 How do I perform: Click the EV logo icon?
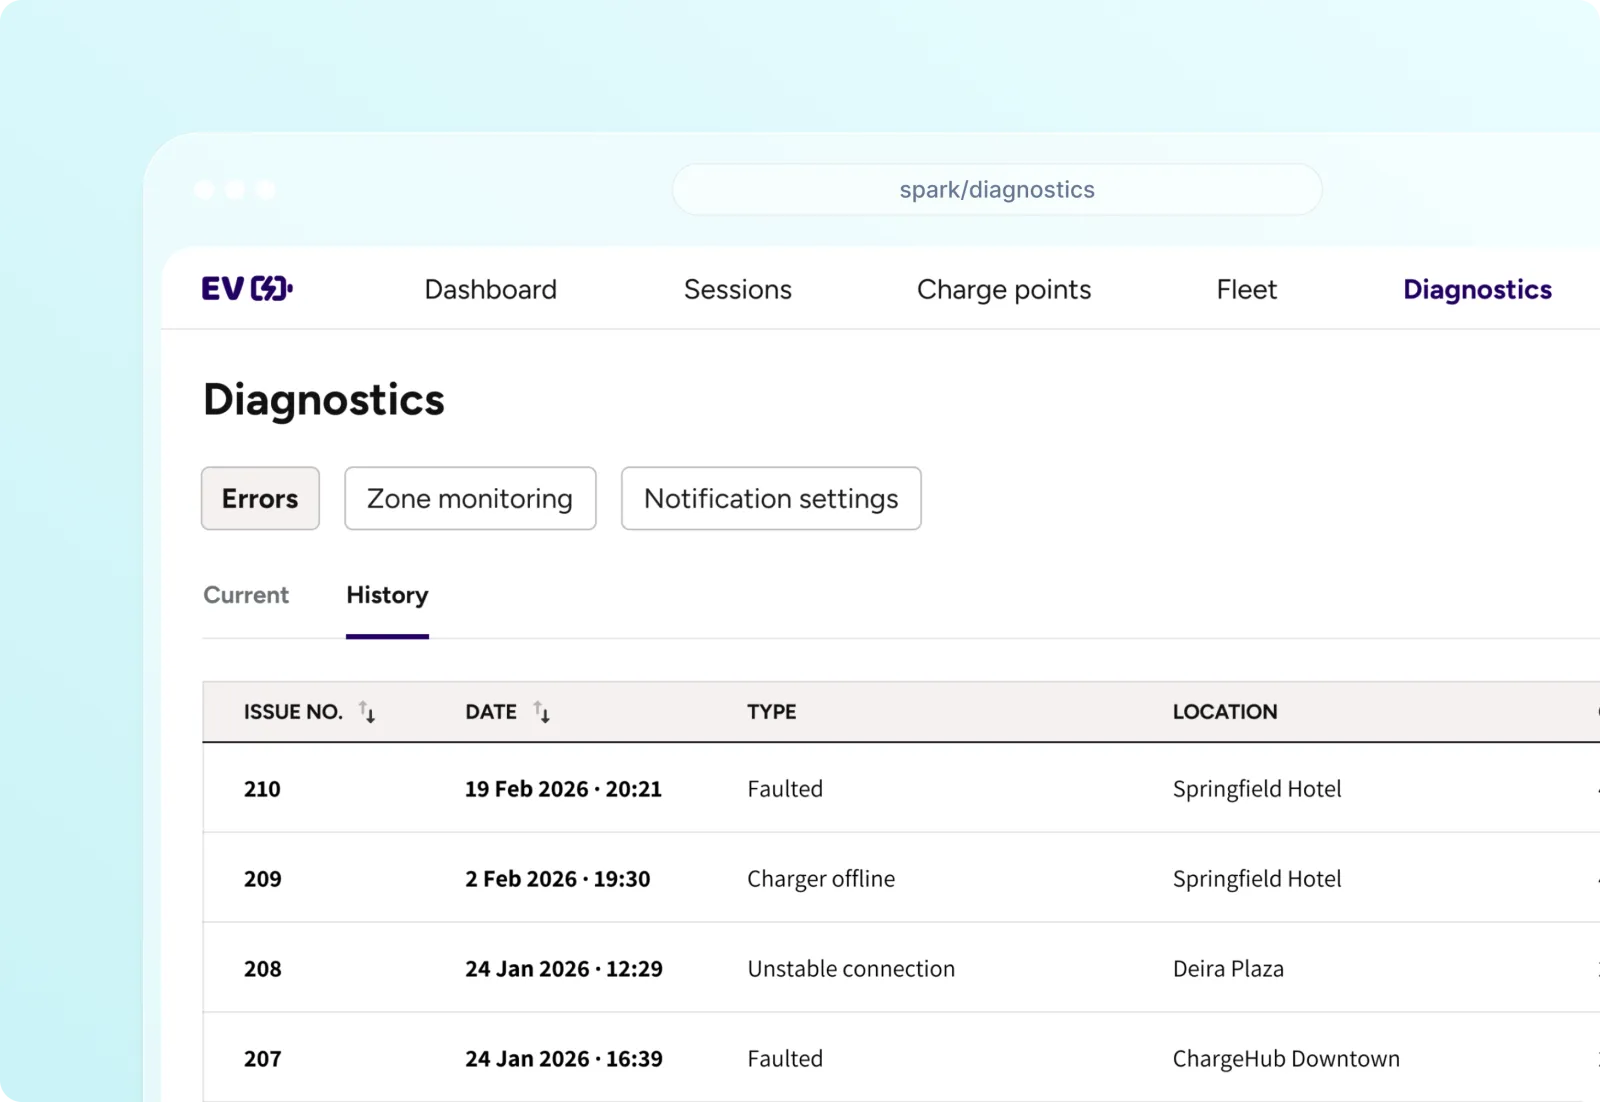(x=246, y=289)
